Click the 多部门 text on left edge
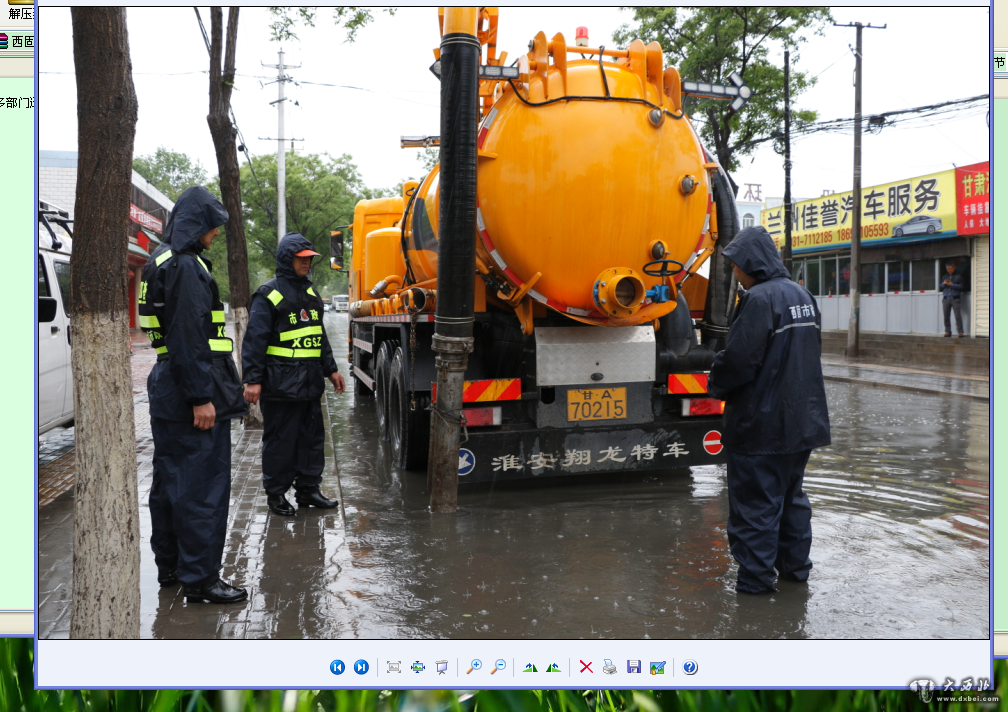Viewport: 1008px width, 712px height. pos(16,102)
